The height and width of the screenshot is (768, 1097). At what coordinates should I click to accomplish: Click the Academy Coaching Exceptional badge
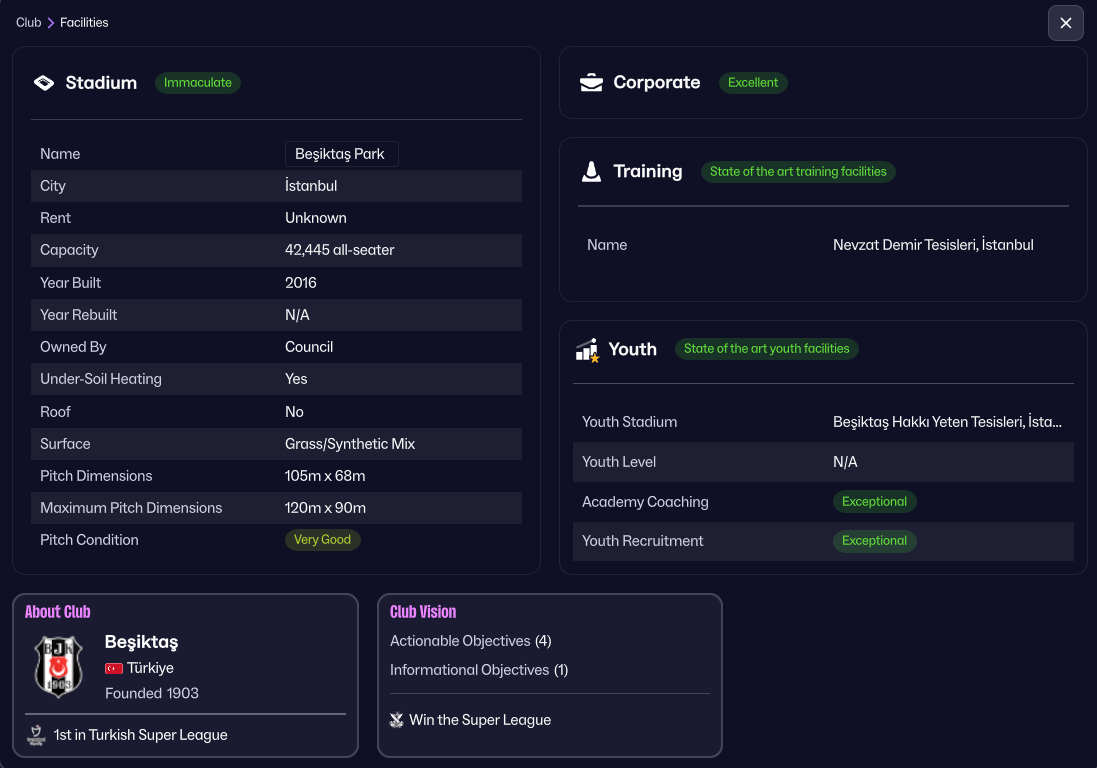[874, 502]
